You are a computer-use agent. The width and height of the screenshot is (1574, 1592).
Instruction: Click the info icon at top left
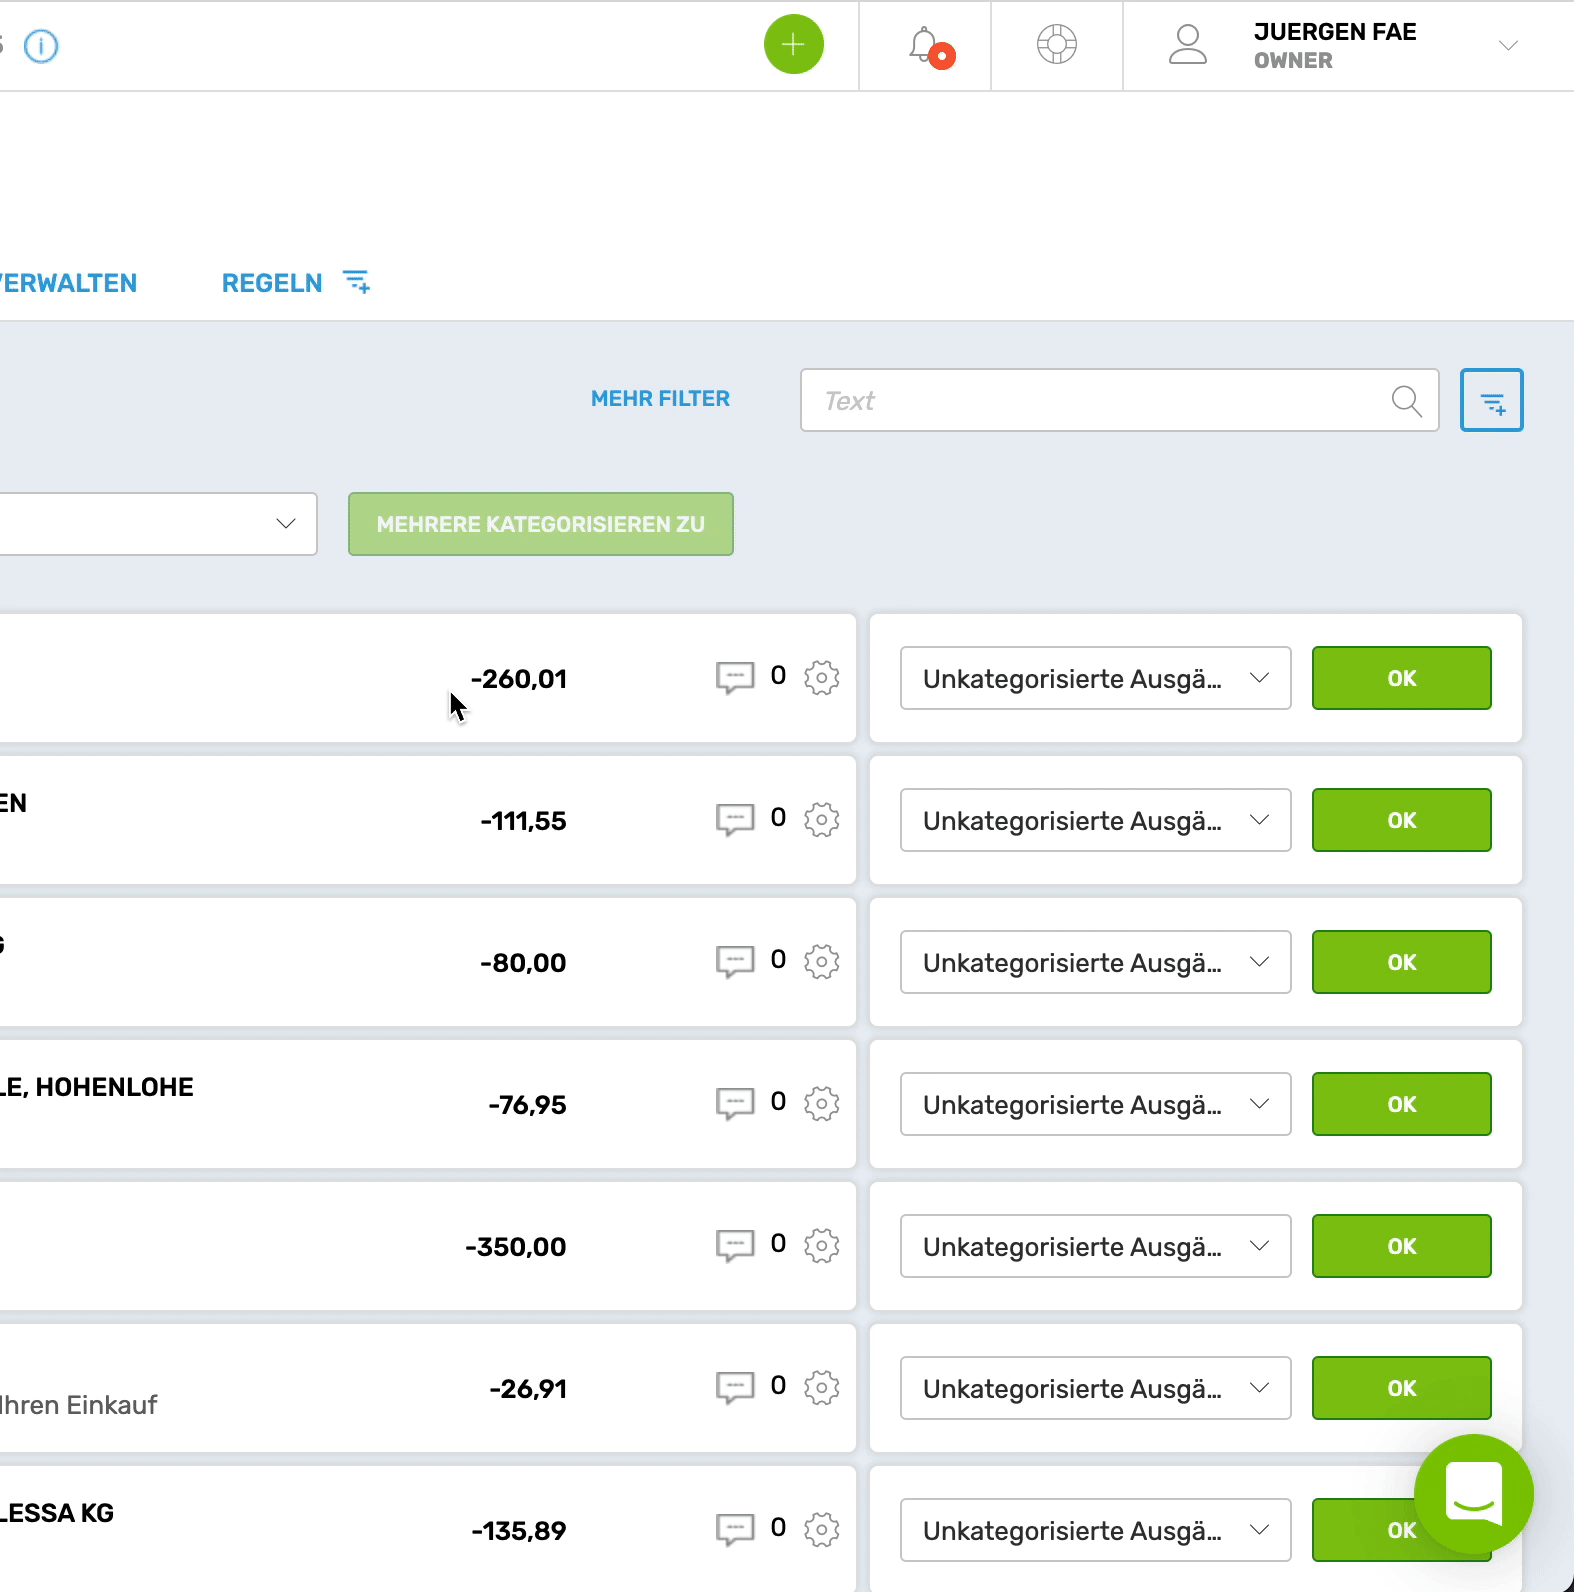41,46
